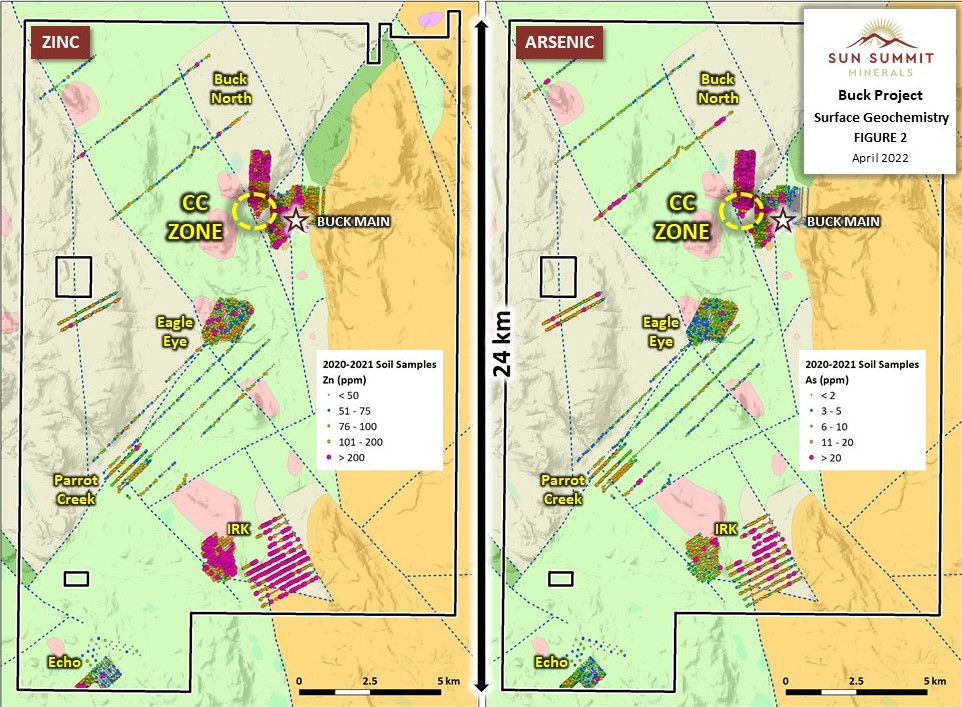This screenshot has width=962, height=707.
Task: Click 'CC ZONE' text on the Zinc map
Action: click(x=196, y=217)
